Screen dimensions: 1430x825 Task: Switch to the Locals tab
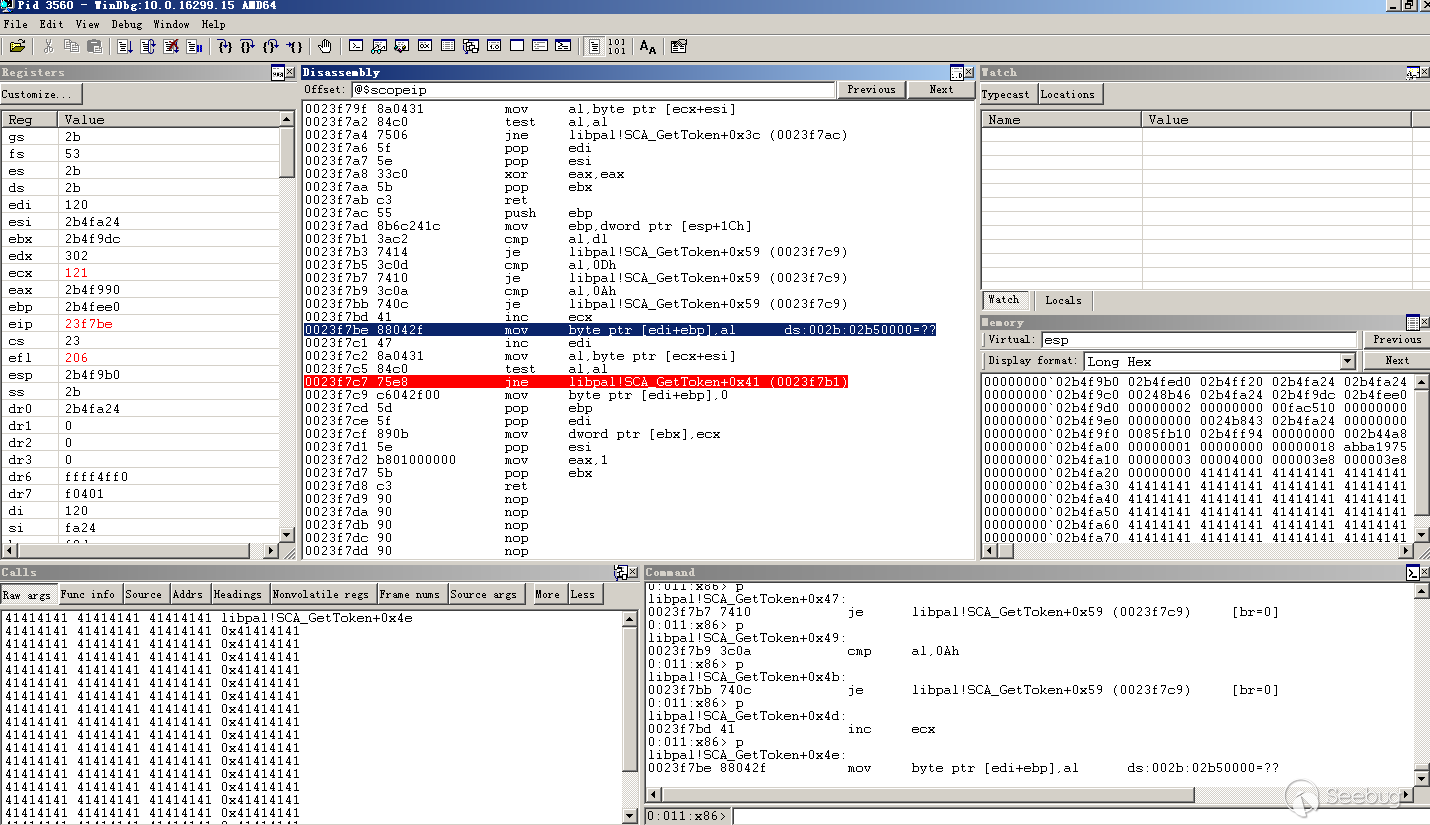1063,300
